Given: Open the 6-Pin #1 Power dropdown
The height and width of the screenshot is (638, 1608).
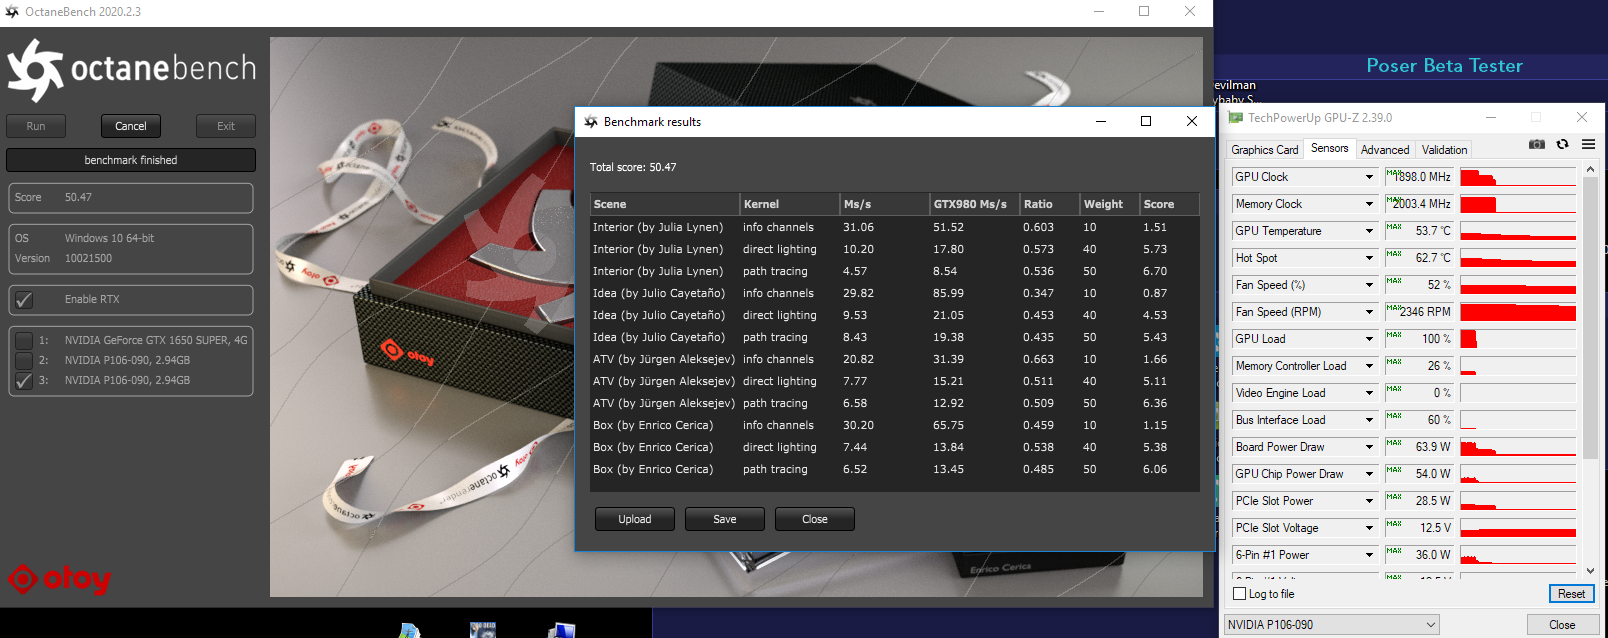Looking at the screenshot, I should click(x=1370, y=555).
